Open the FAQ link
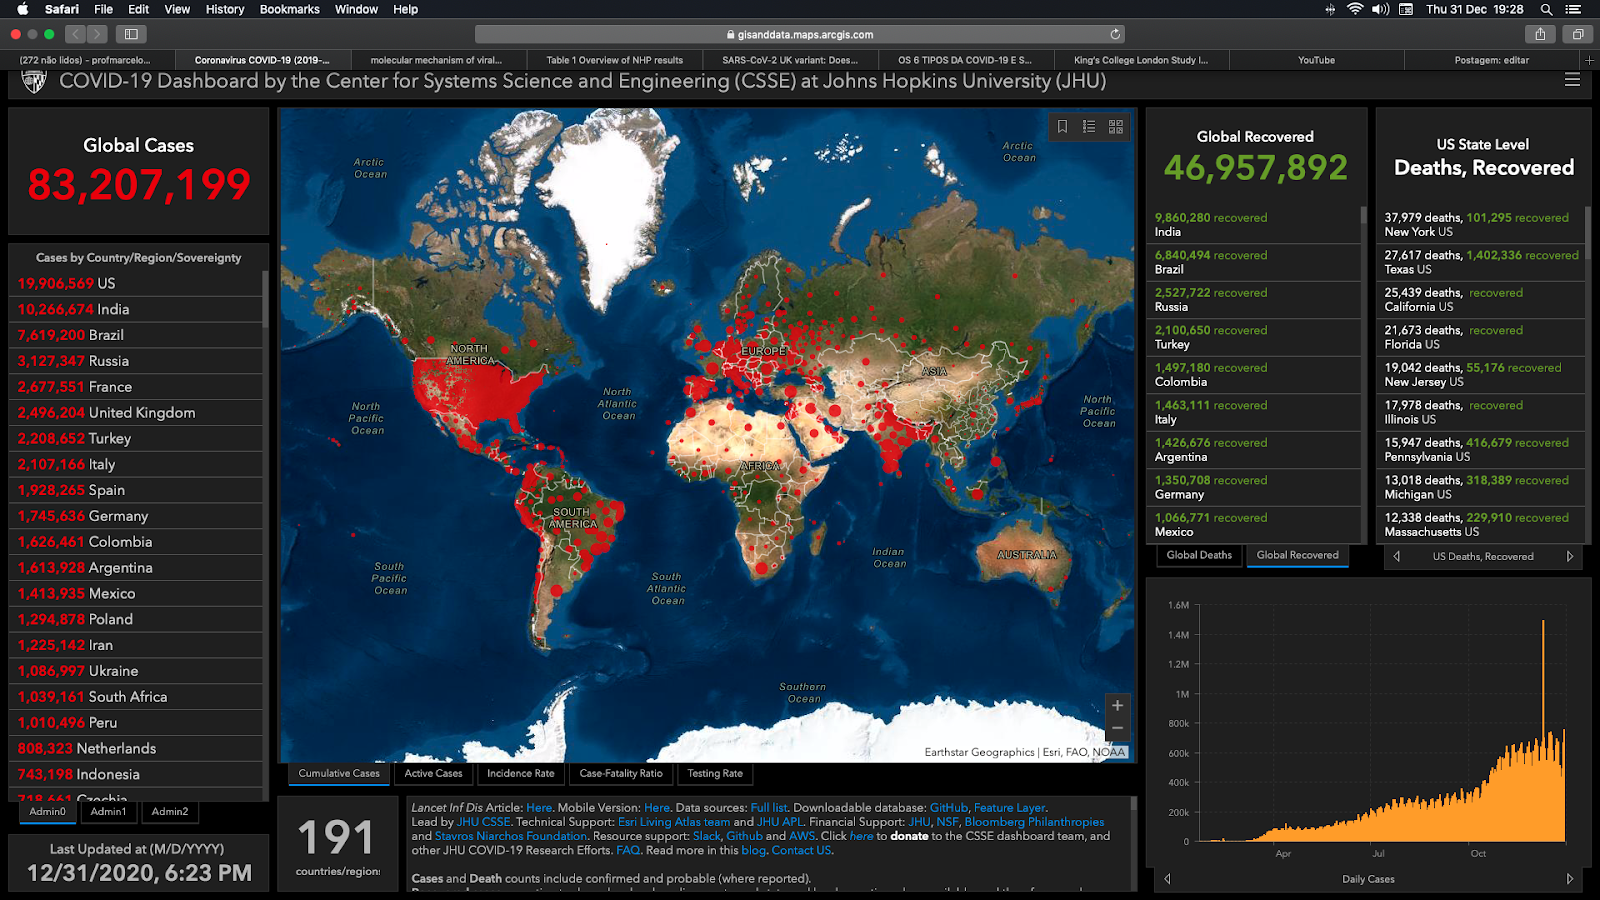The image size is (1600, 900). 628,850
